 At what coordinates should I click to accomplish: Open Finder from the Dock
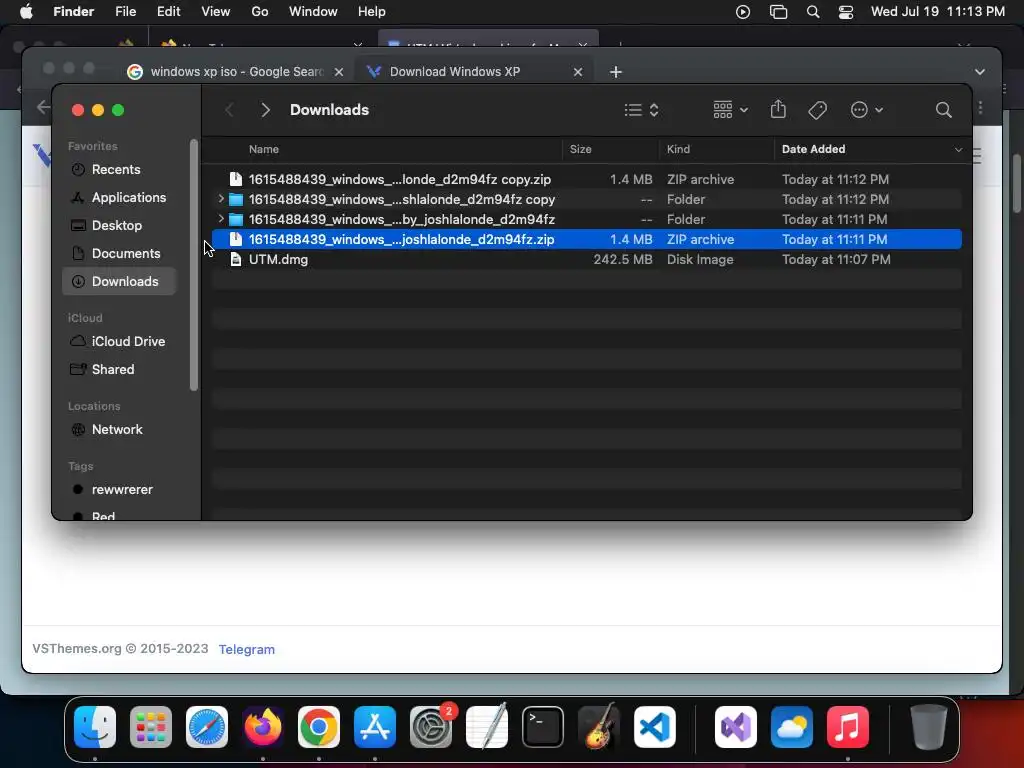pyautogui.click(x=95, y=727)
